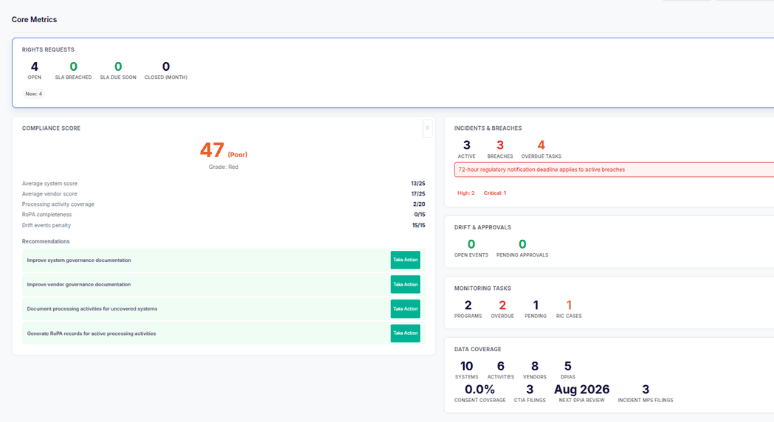
Task: Open the Pending Approvals count
Action: coord(522,248)
